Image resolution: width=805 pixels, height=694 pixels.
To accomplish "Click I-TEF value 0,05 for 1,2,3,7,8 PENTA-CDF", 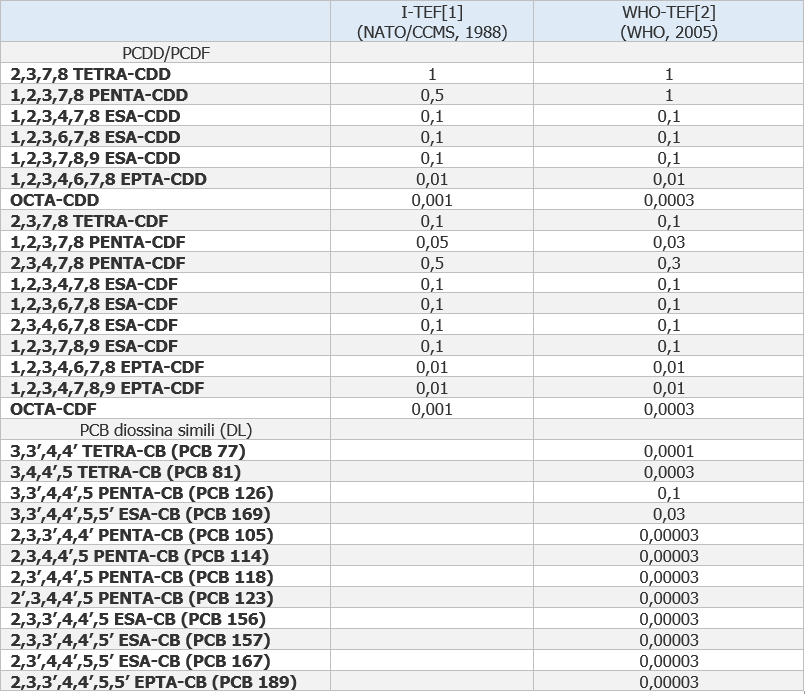I will [x=432, y=242].
